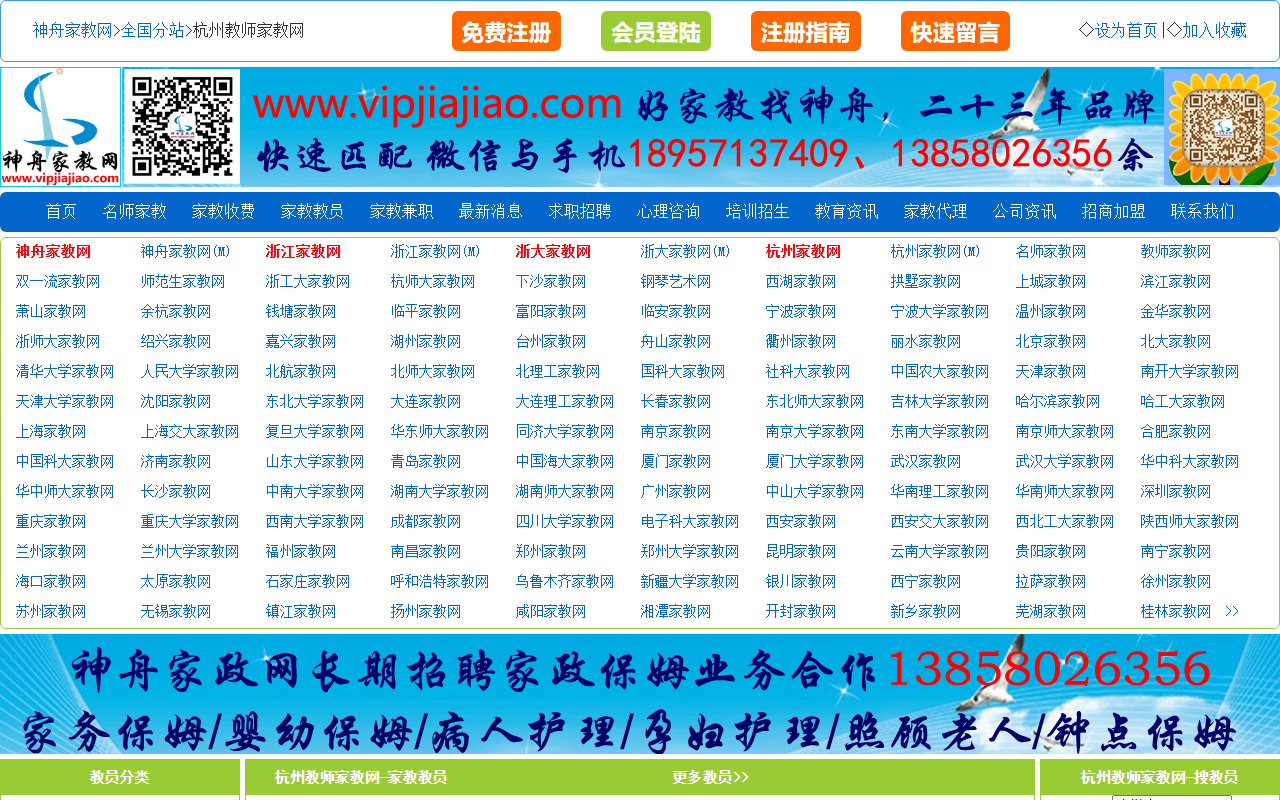Click 加入收藏 link
Viewport: 1280px width, 800px height.
click(x=1214, y=30)
